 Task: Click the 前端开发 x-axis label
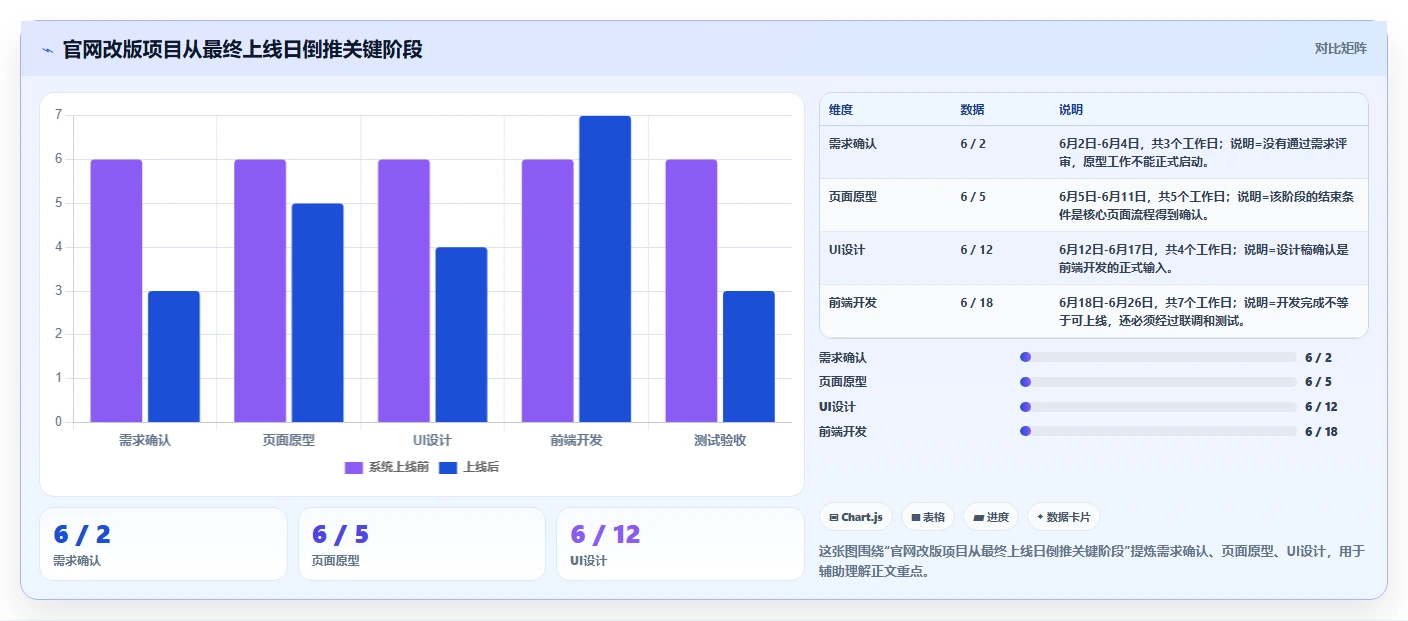tap(576, 440)
